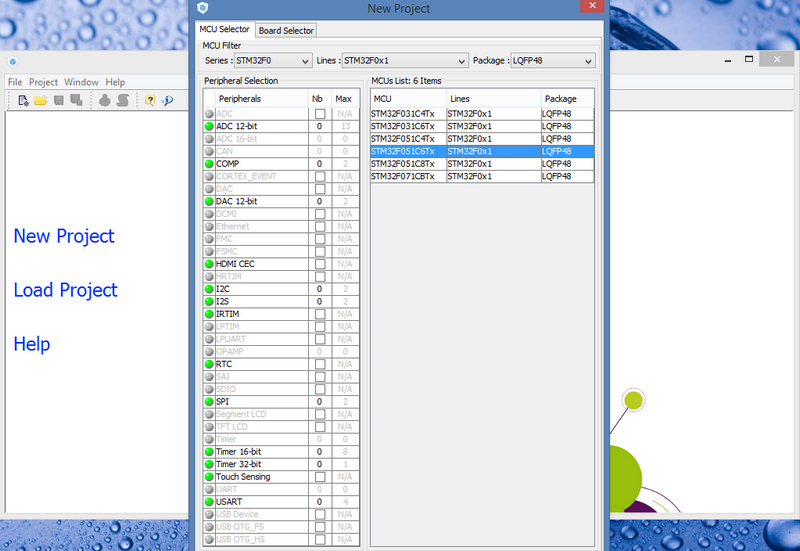
Task: Click the green status dot beside Timer 32-bit
Action: coord(209,464)
